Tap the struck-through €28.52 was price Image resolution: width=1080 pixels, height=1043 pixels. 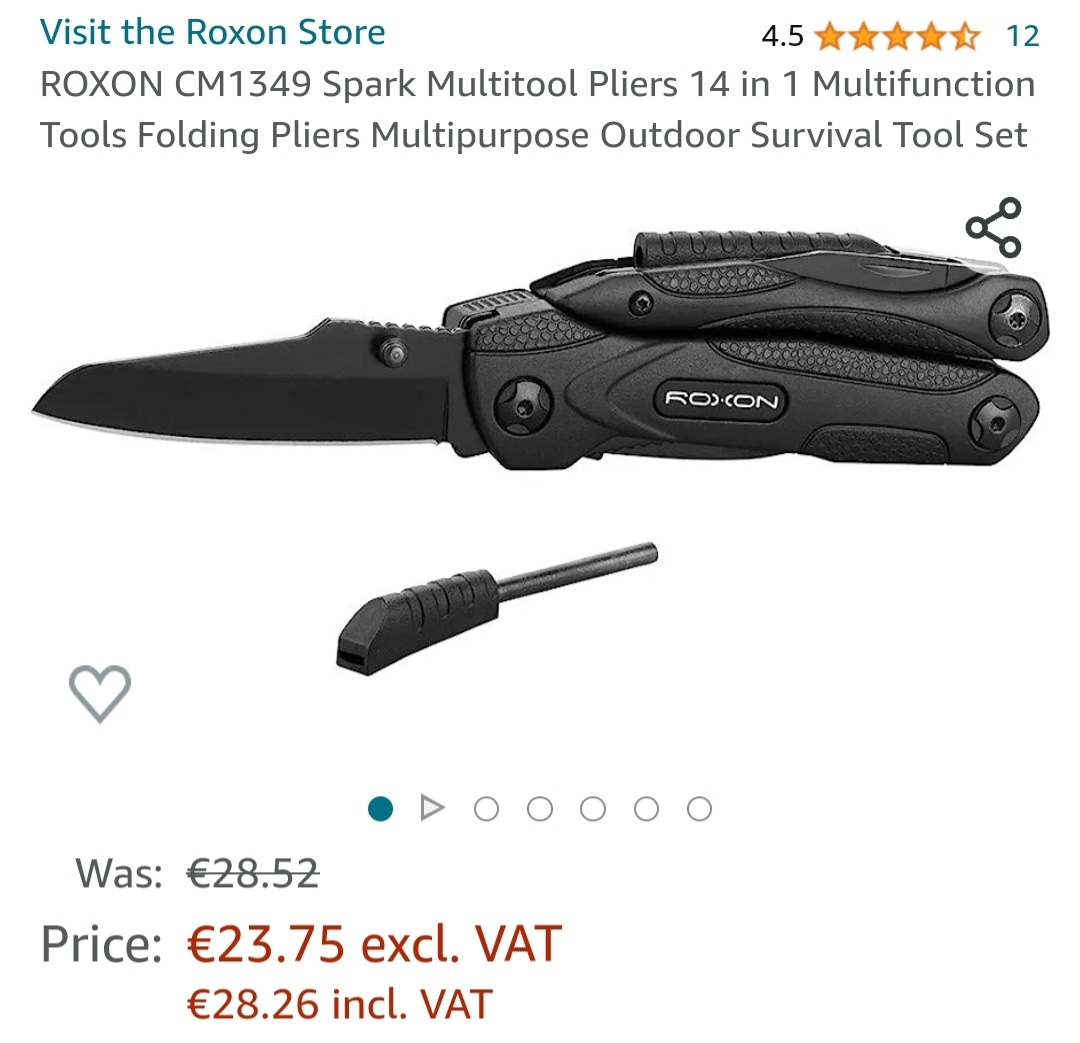(253, 873)
